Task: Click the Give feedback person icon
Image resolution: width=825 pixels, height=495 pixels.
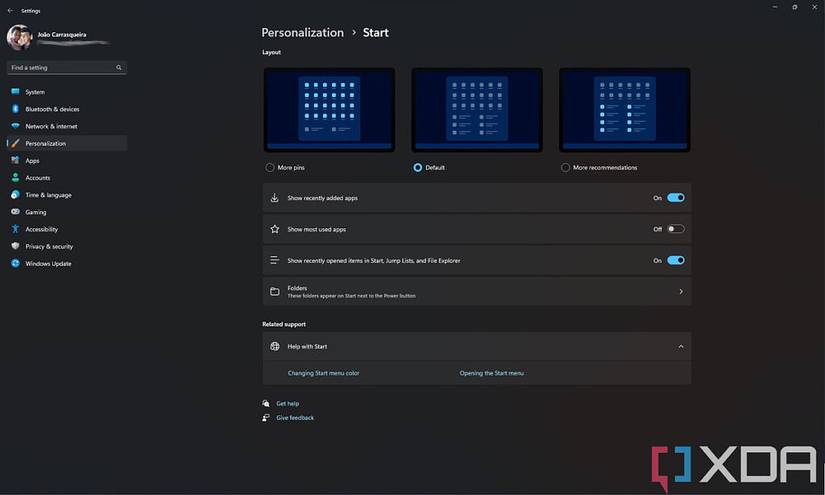Action: pyautogui.click(x=266, y=418)
